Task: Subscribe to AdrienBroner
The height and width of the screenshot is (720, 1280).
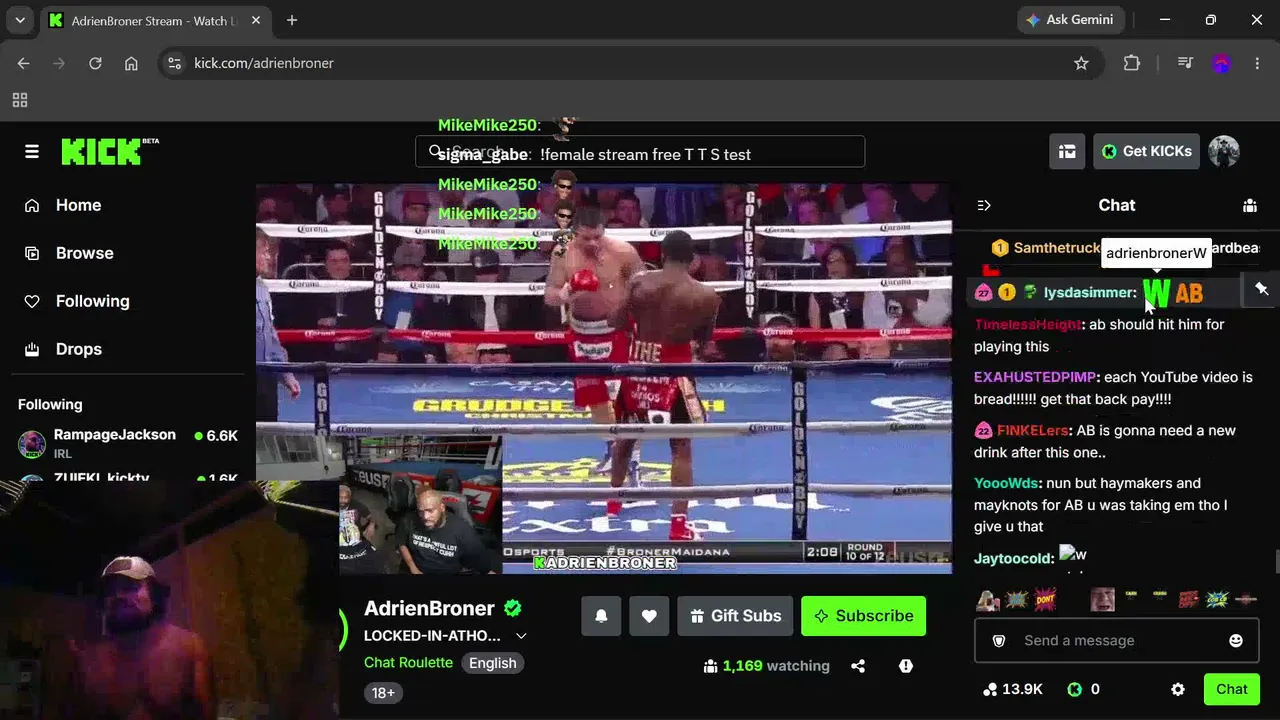Action: [863, 616]
